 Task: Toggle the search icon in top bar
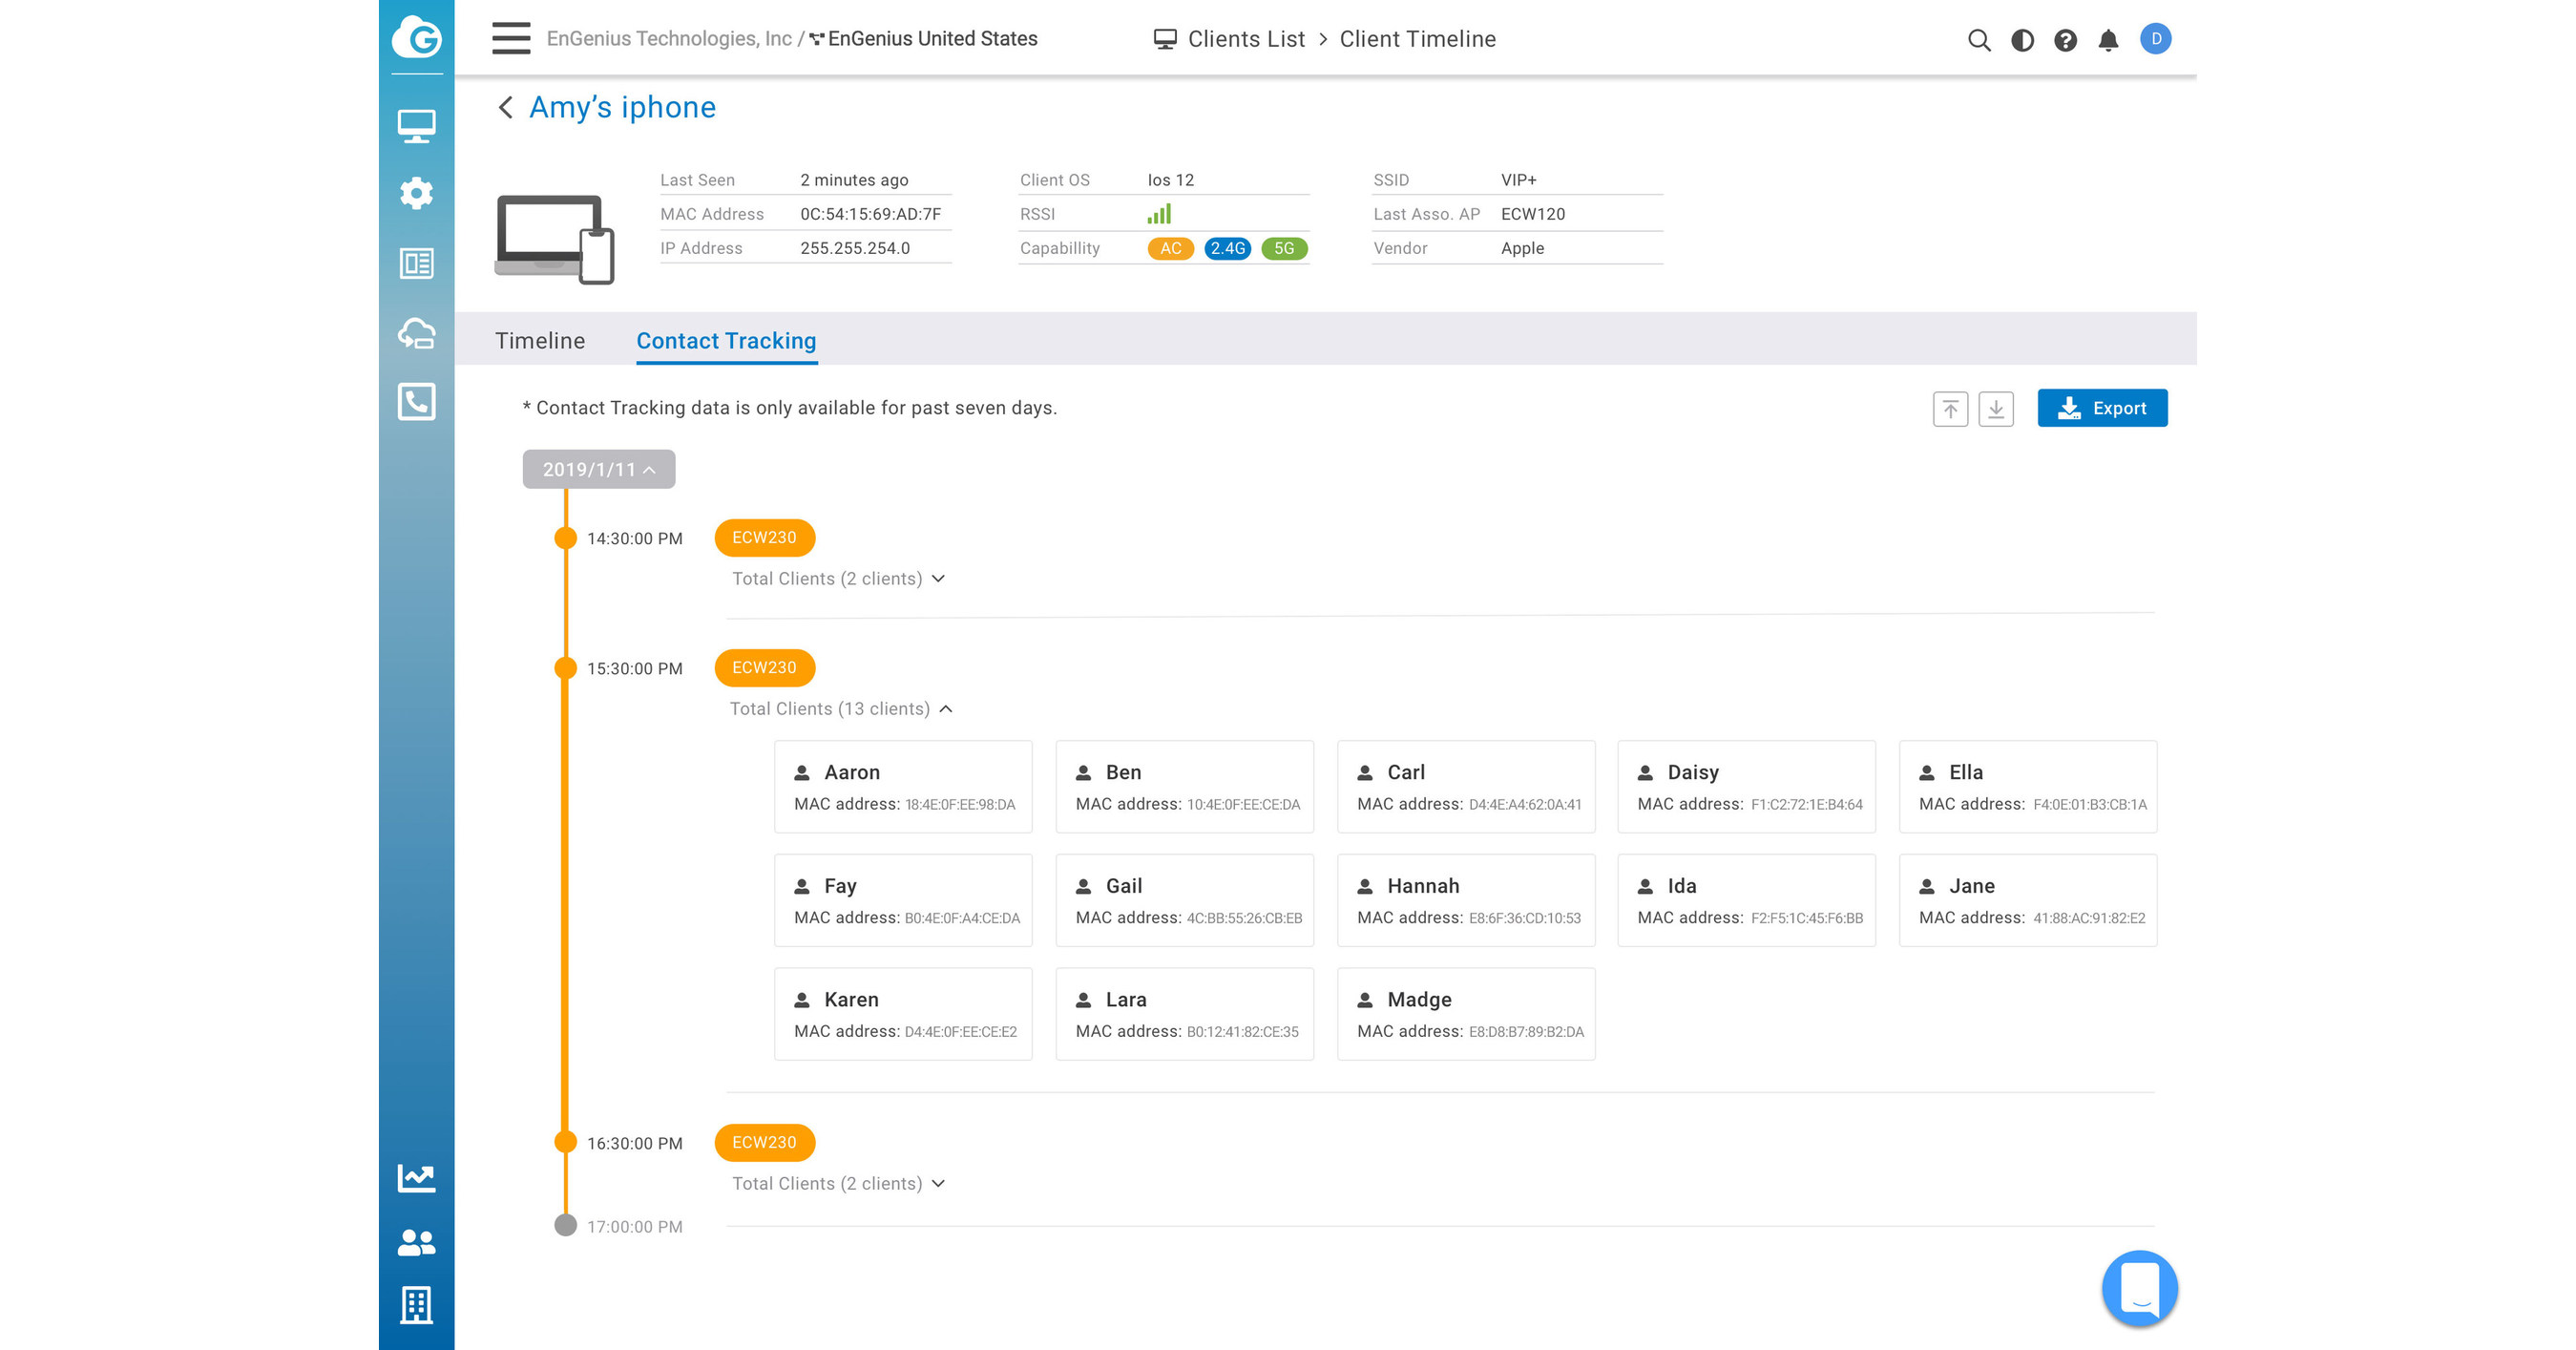coord(1978,40)
